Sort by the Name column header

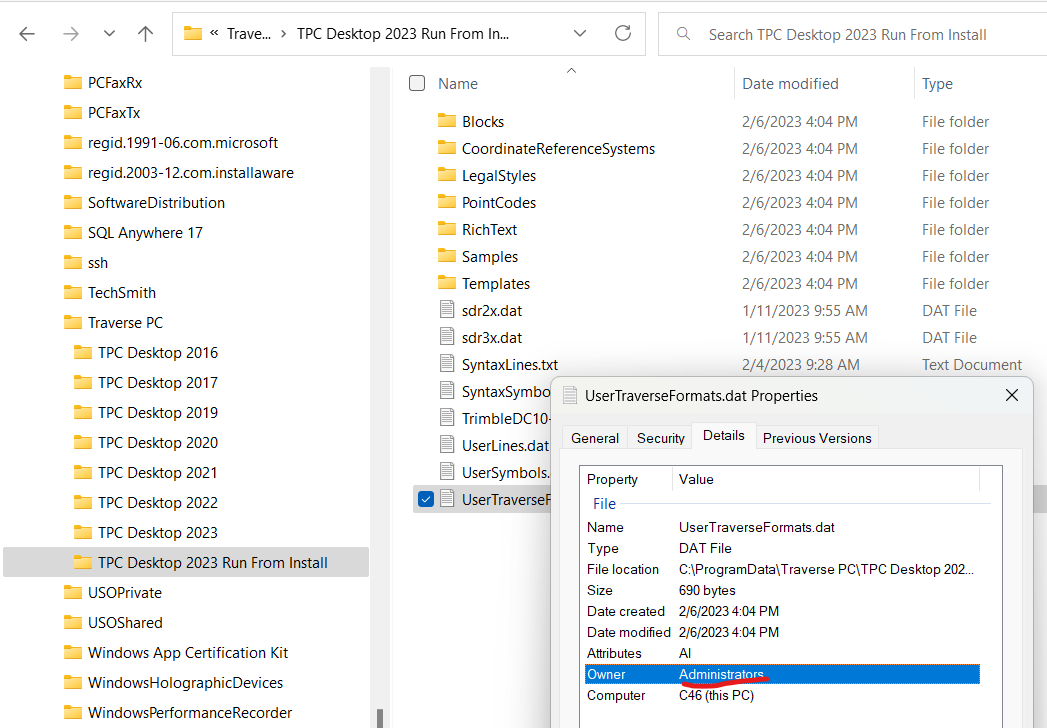point(458,83)
